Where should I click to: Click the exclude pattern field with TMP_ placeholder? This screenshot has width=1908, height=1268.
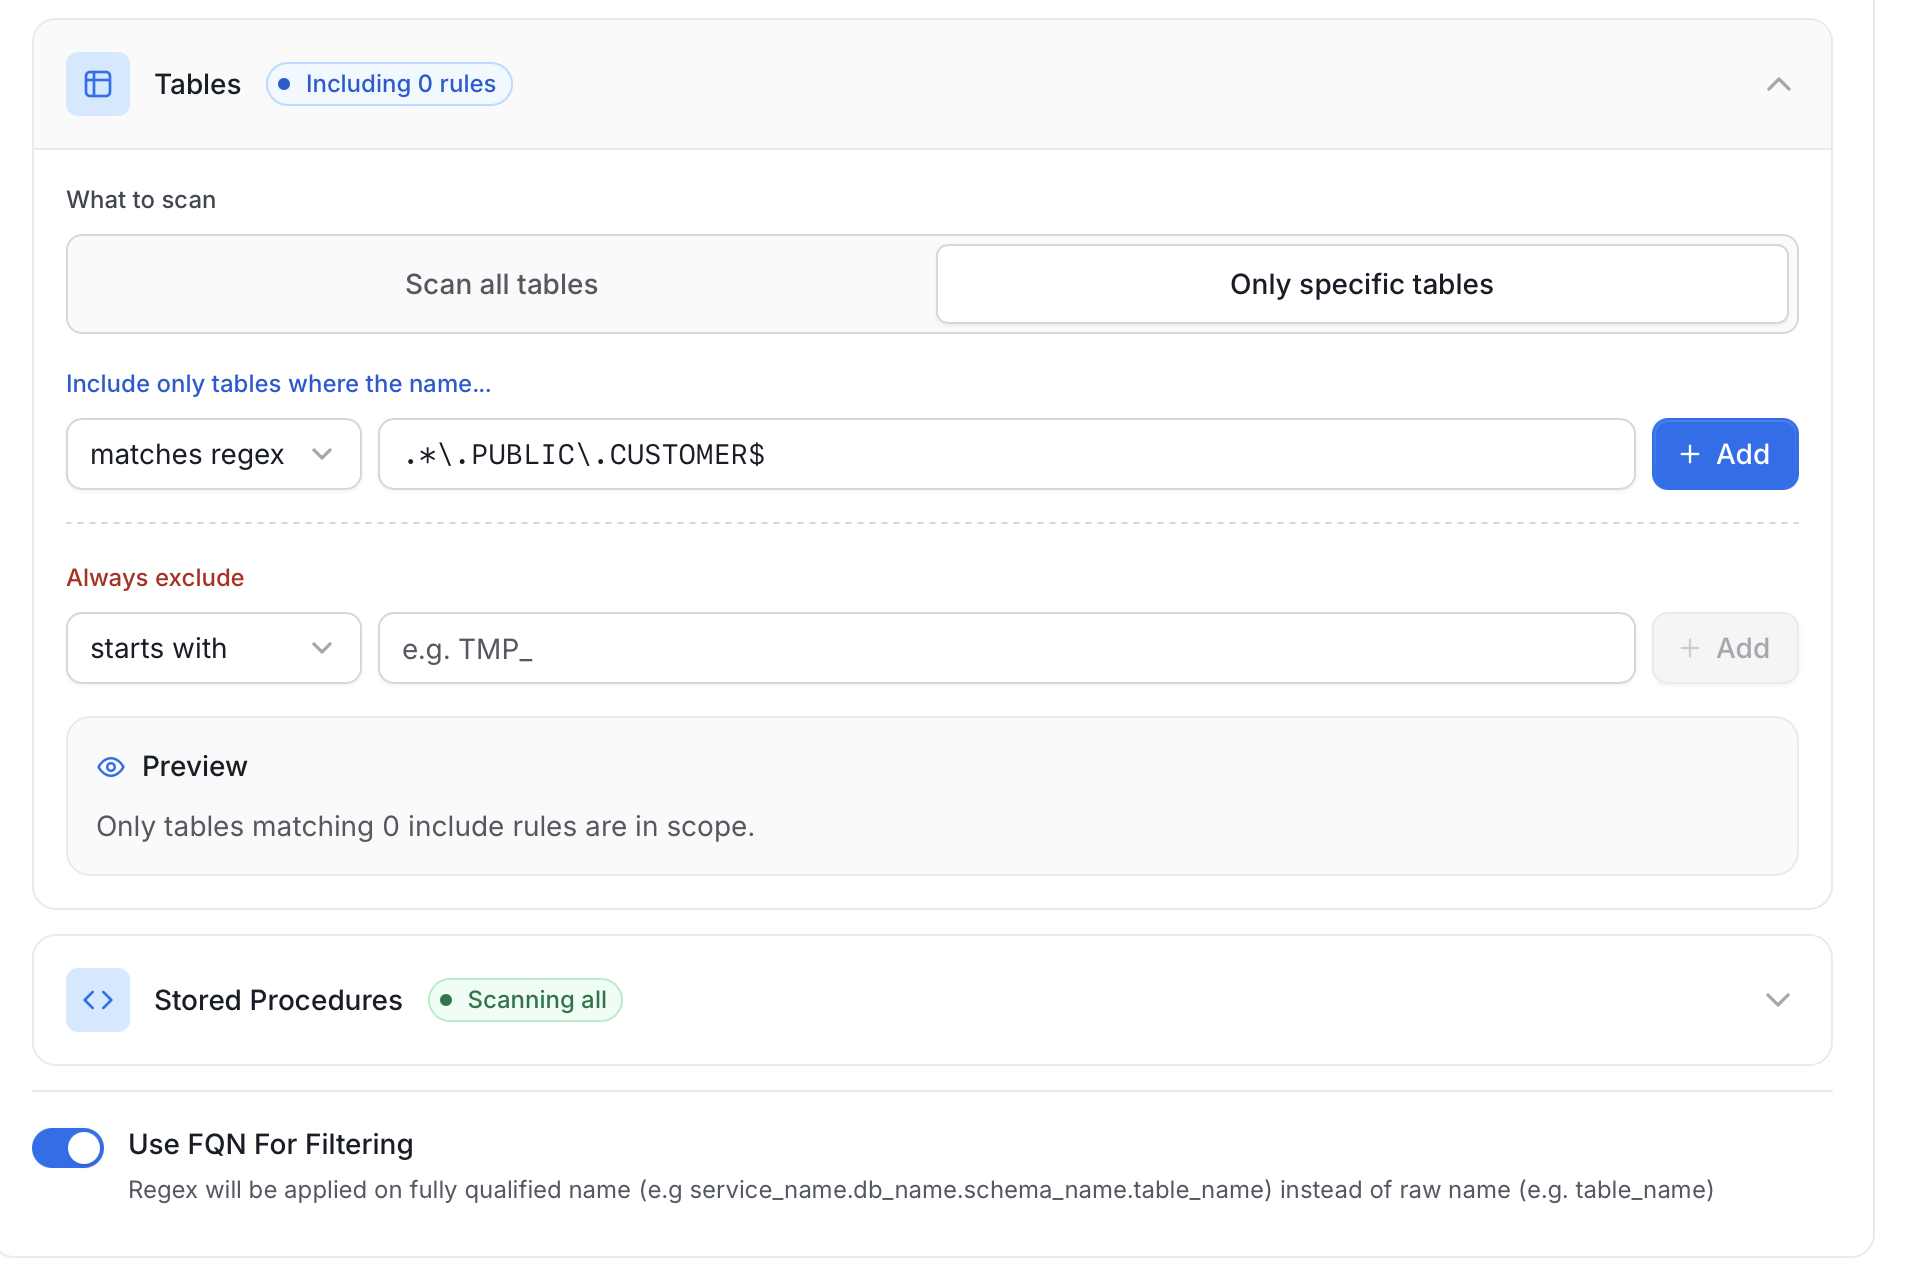click(x=1007, y=648)
